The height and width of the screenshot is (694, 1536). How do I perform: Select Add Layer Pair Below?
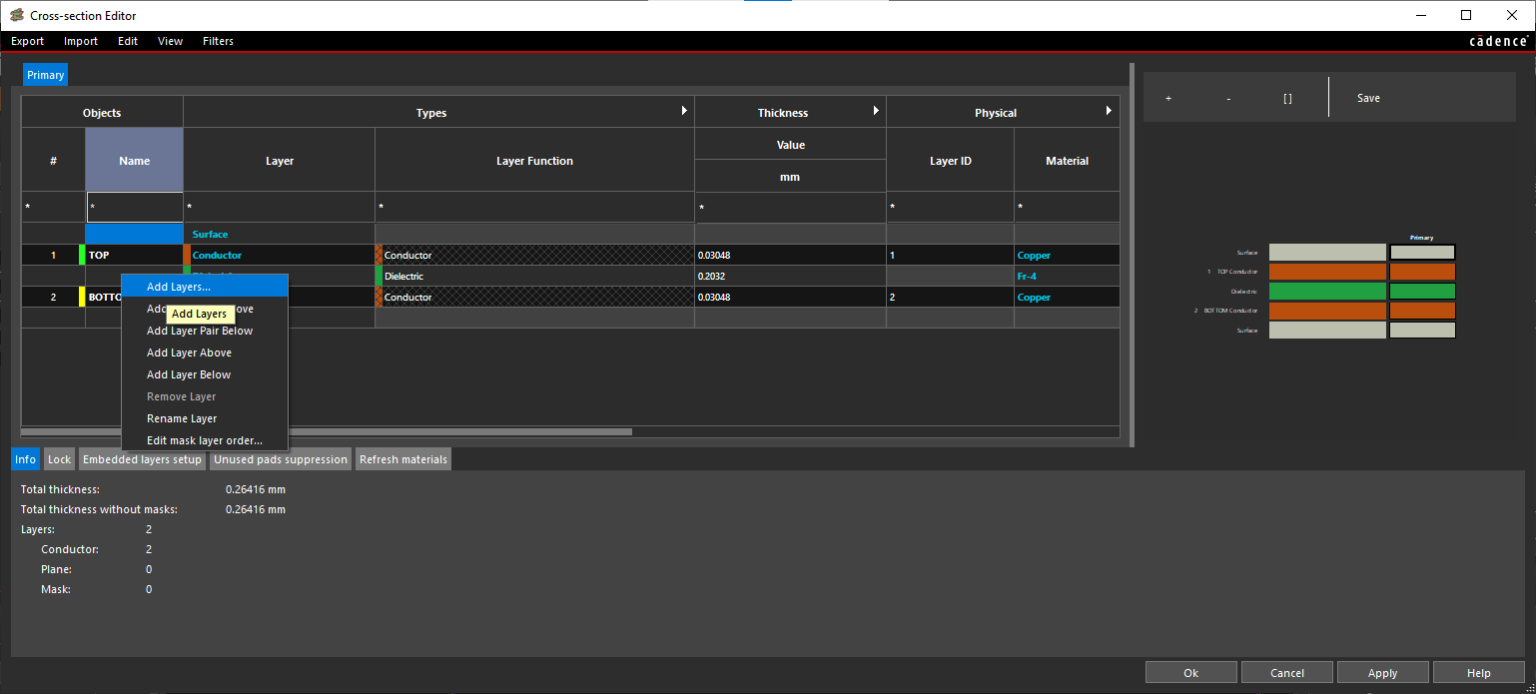200,331
